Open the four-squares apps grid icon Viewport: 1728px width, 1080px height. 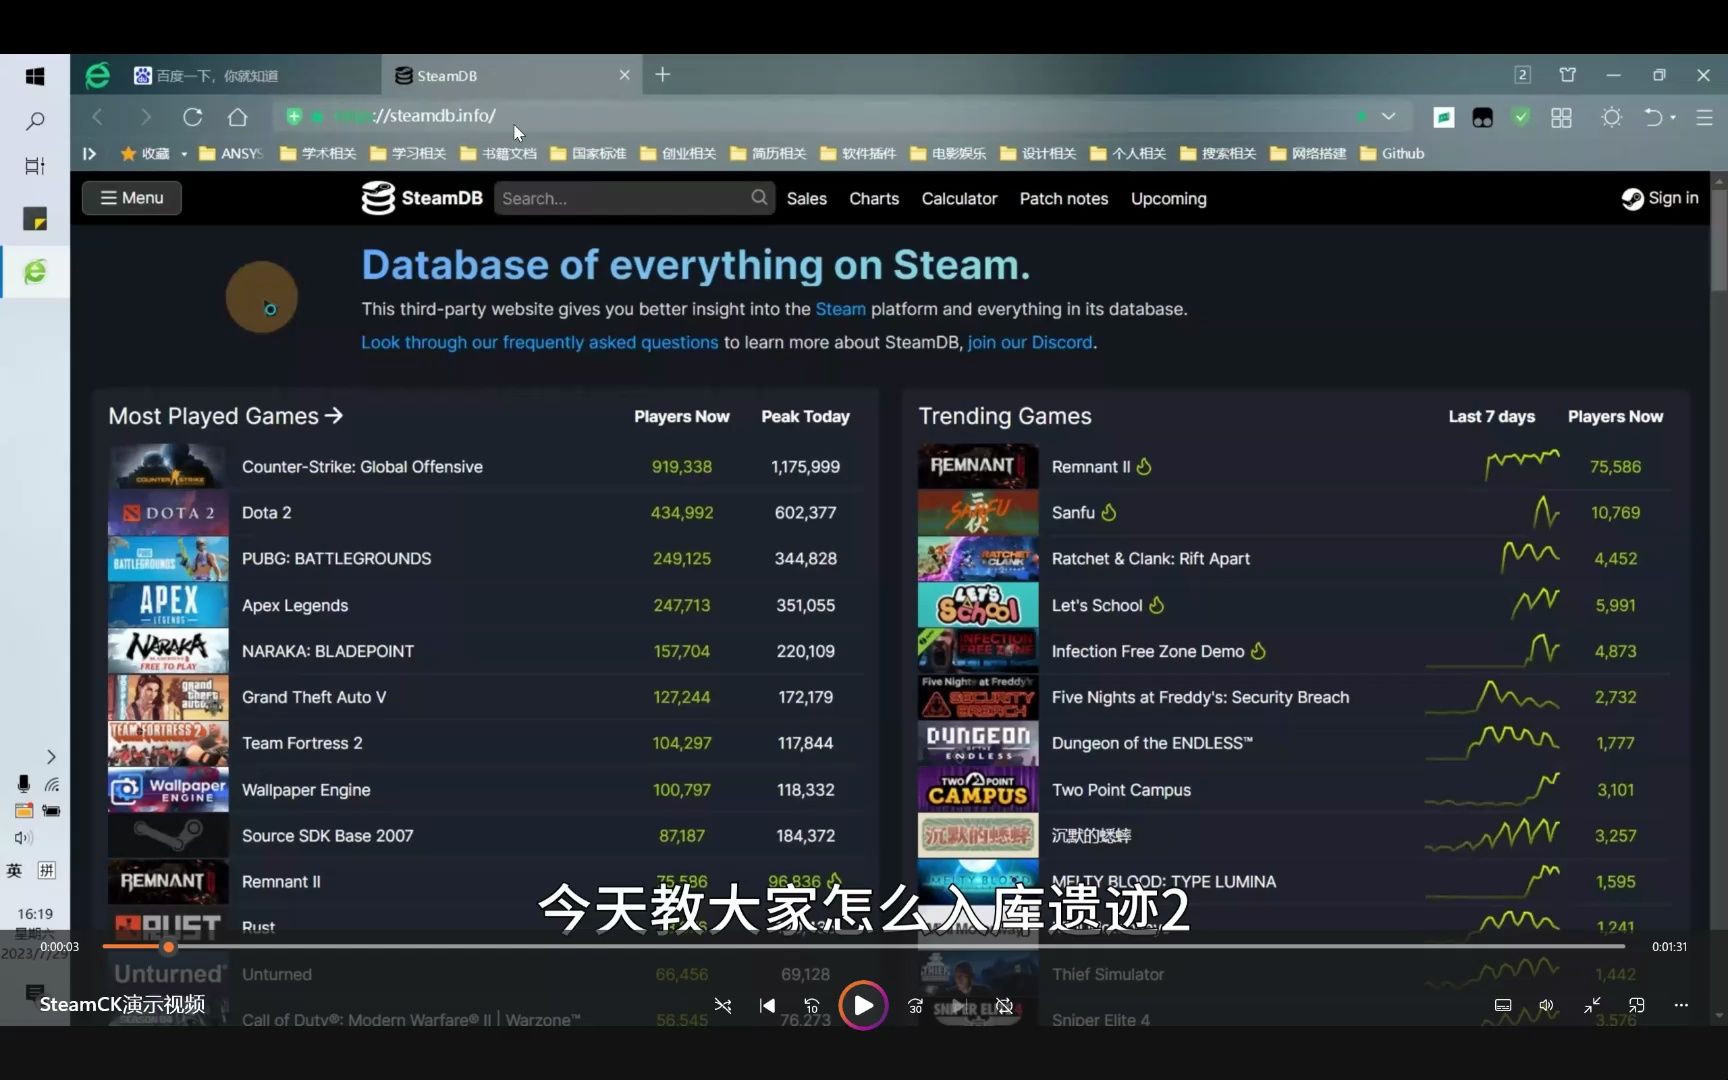(x=1561, y=117)
